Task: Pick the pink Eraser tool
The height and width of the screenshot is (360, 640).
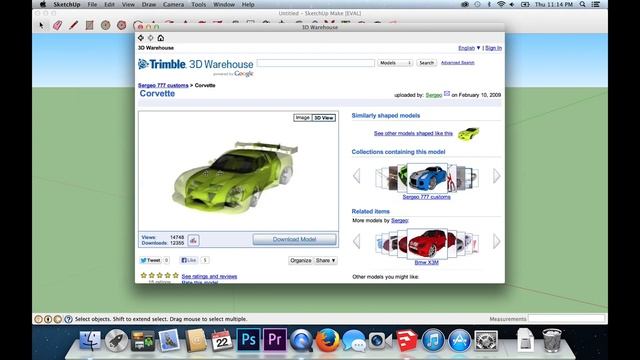Action: pos(57,25)
